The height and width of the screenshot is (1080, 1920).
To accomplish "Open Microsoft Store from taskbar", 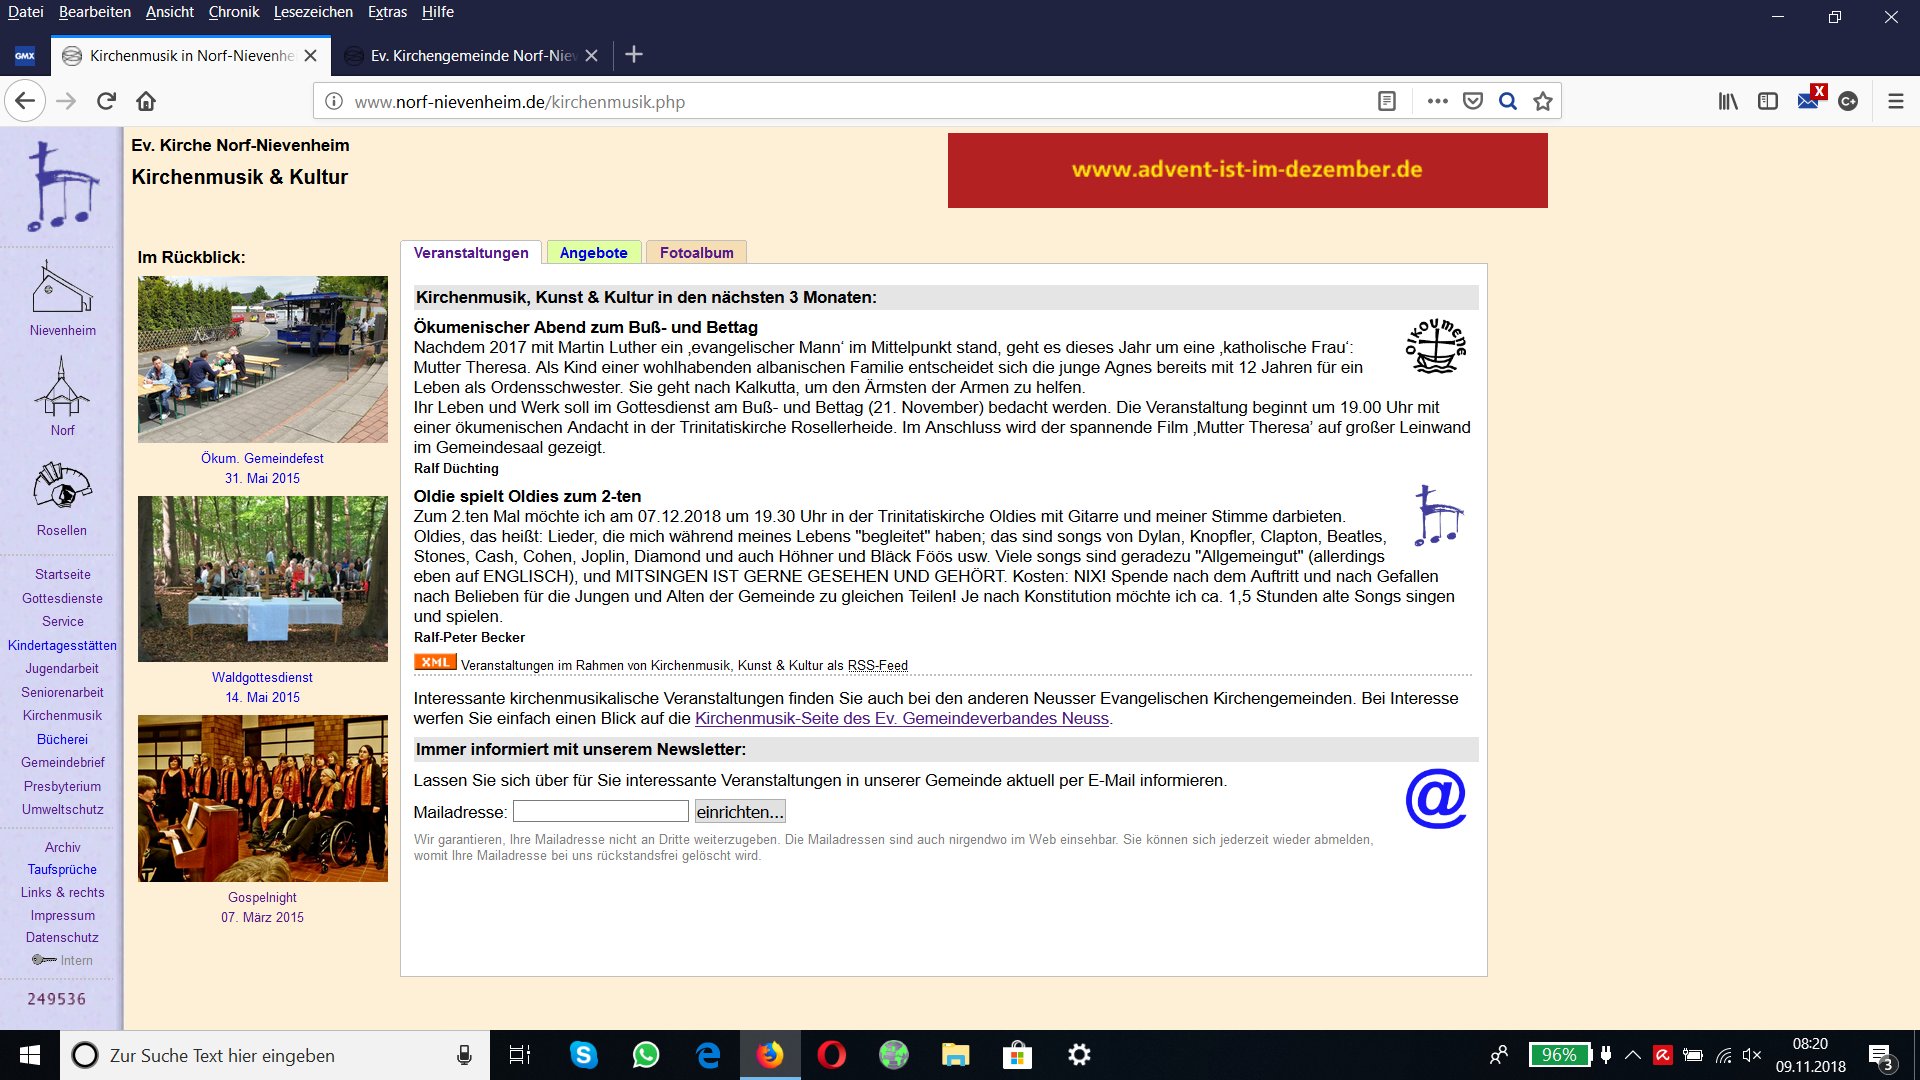I will pos(1017,1055).
